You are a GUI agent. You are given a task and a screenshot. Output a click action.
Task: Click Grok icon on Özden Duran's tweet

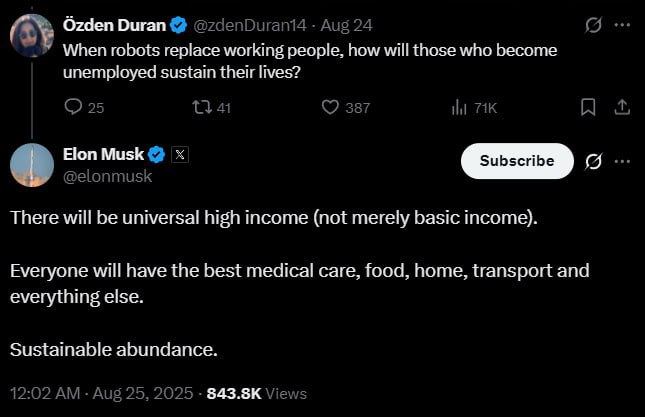tap(592, 23)
